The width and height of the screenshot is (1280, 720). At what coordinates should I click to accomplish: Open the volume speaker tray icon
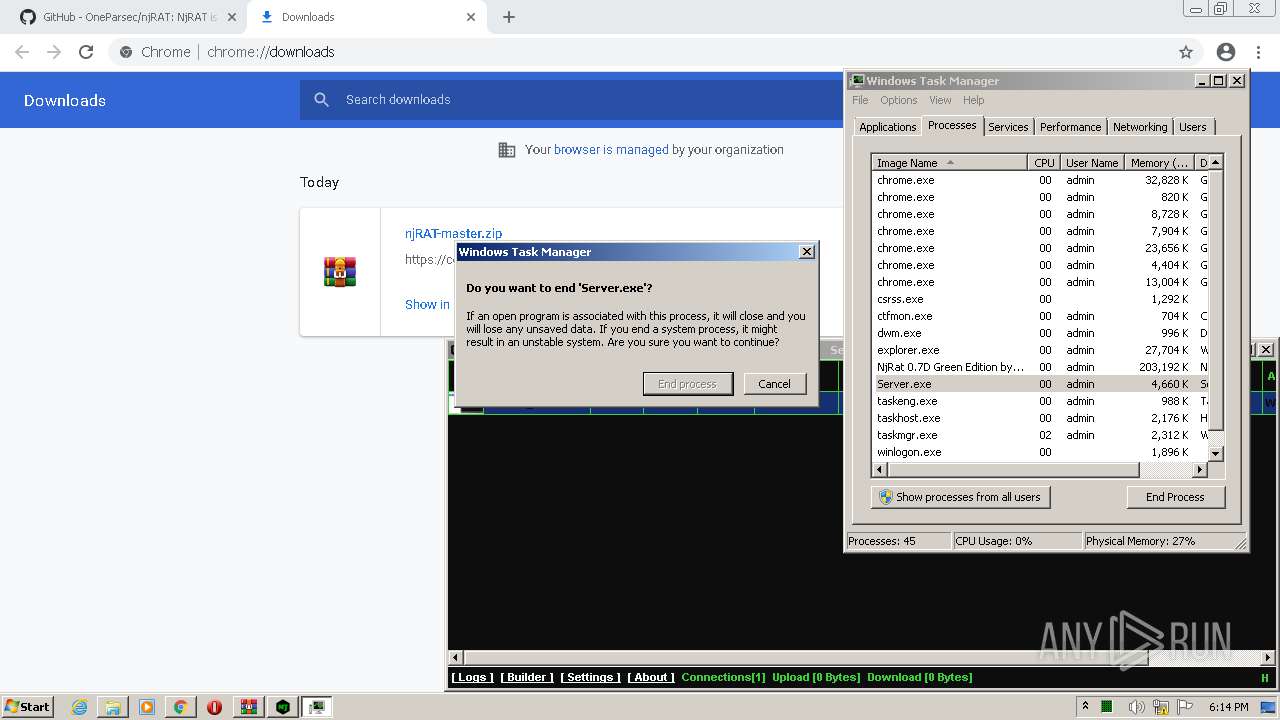pos(1136,707)
